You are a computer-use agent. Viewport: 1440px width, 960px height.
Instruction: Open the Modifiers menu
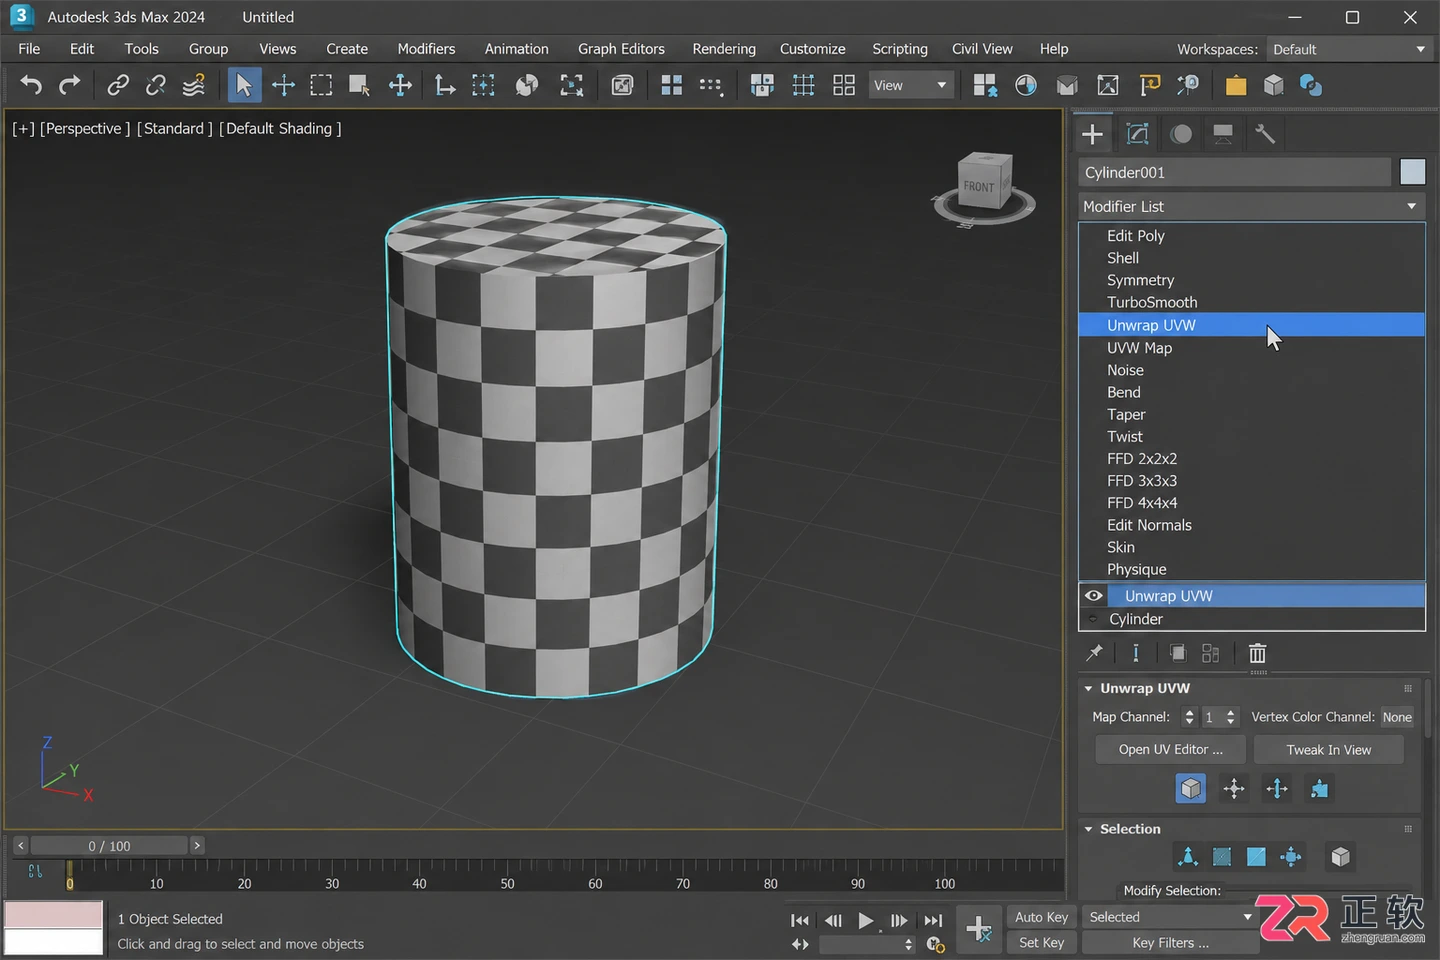[x=426, y=49]
